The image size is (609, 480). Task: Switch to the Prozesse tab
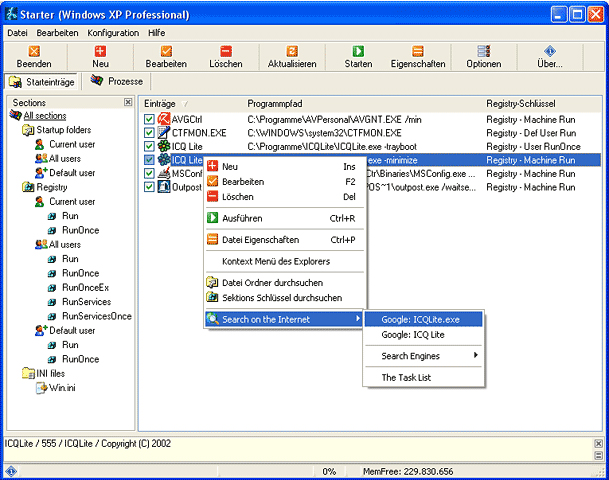(117, 81)
